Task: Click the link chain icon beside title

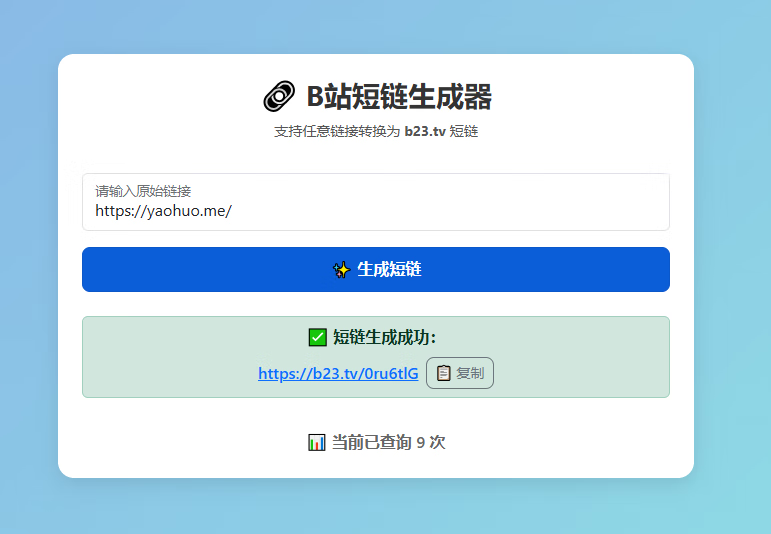Action: (279, 96)
